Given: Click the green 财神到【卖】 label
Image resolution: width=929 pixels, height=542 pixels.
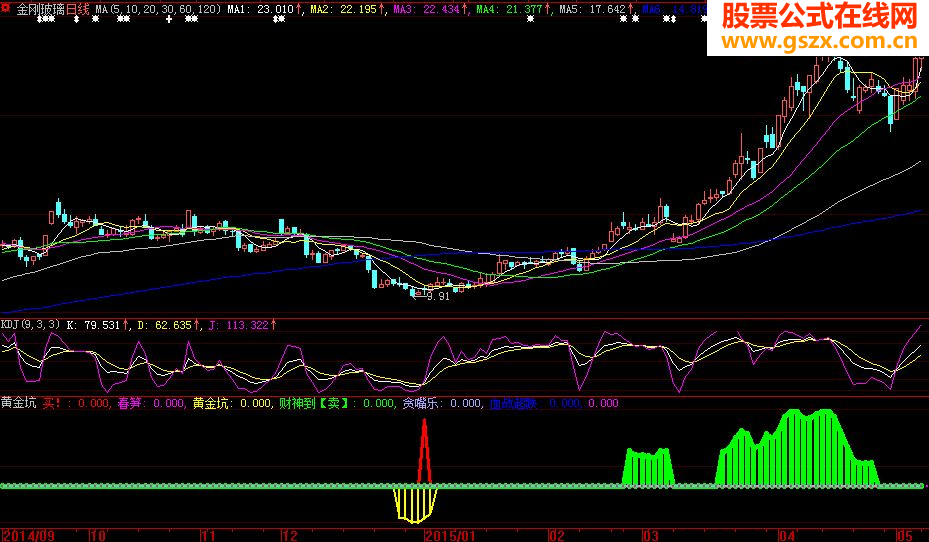Looking at the screenshot, I should point(314,403).
